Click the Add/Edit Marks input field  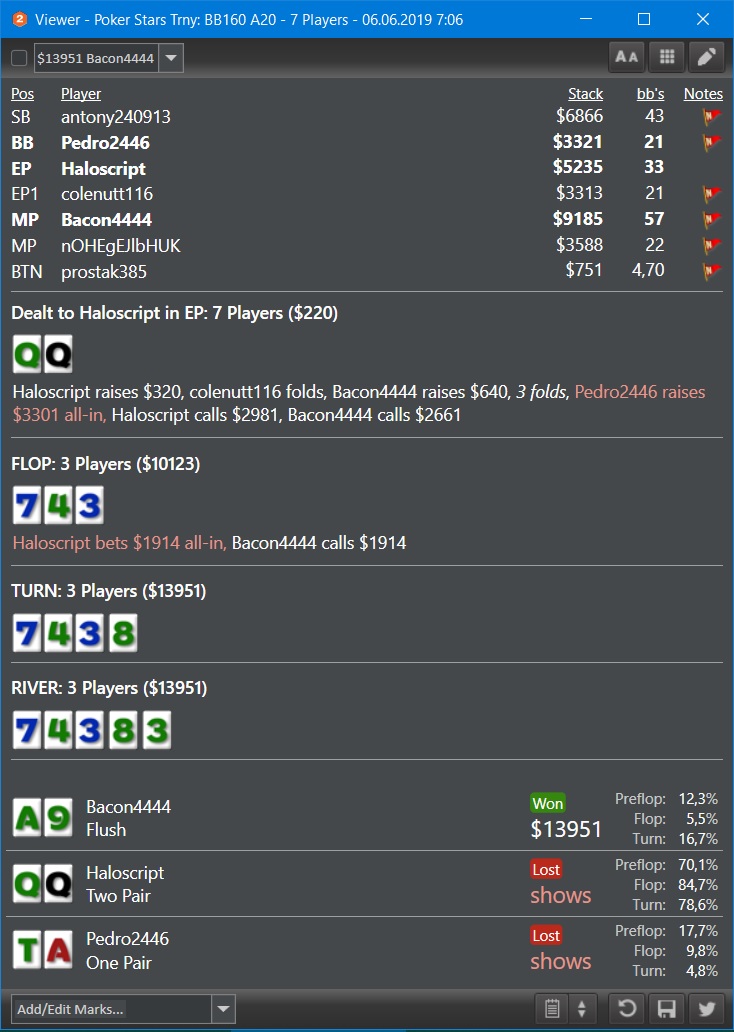(x=112, y=1009)
